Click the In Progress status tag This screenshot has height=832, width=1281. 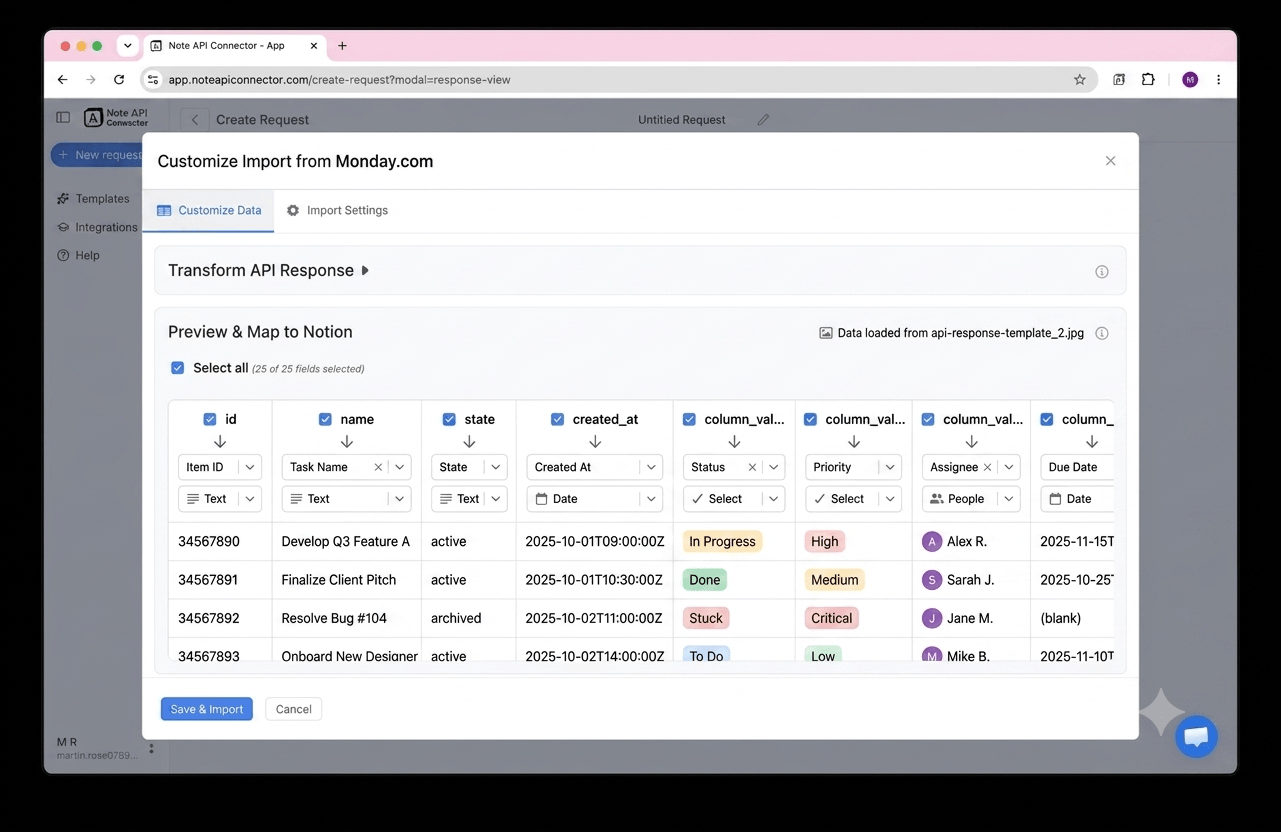coord(722,542)
